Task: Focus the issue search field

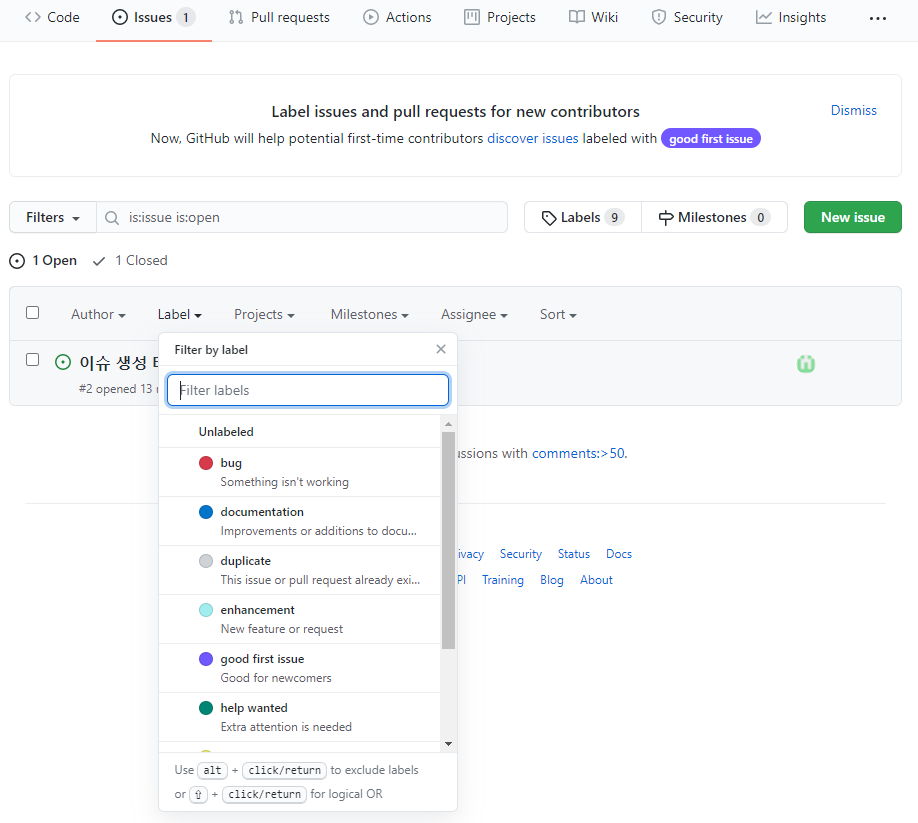Action: click(x=302, y=217)
